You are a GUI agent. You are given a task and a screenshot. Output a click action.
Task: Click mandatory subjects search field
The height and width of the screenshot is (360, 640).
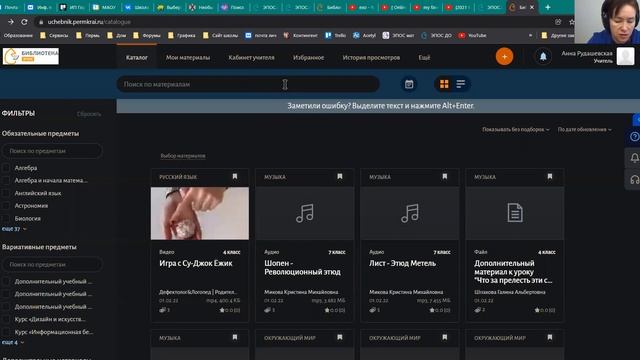(x=52, y=151)
